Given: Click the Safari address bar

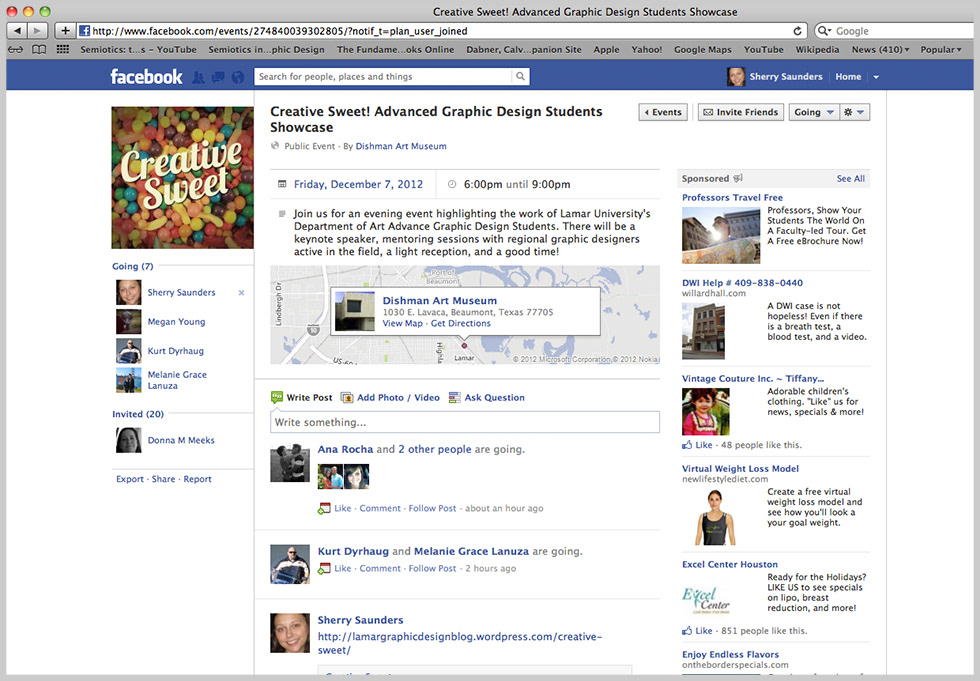Looking at the screenshot, I should point(441,31).
